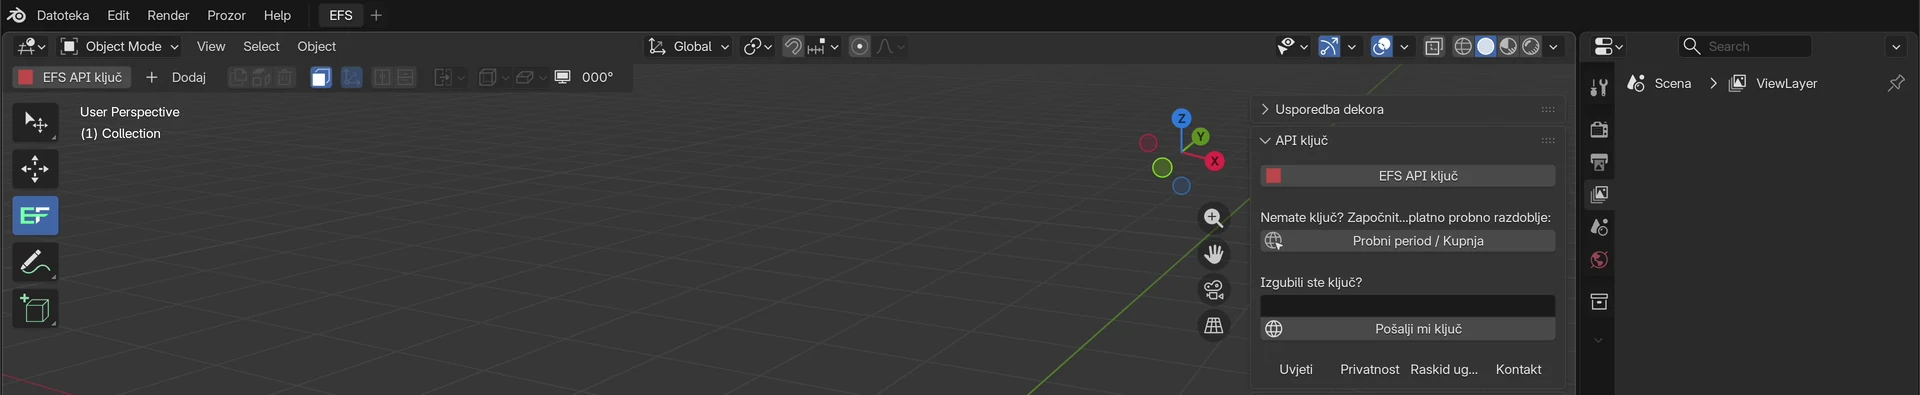Viewport: 1920px width, 395px height.
Task: Click the Dodaj add button
Action: tap(176, 77)
